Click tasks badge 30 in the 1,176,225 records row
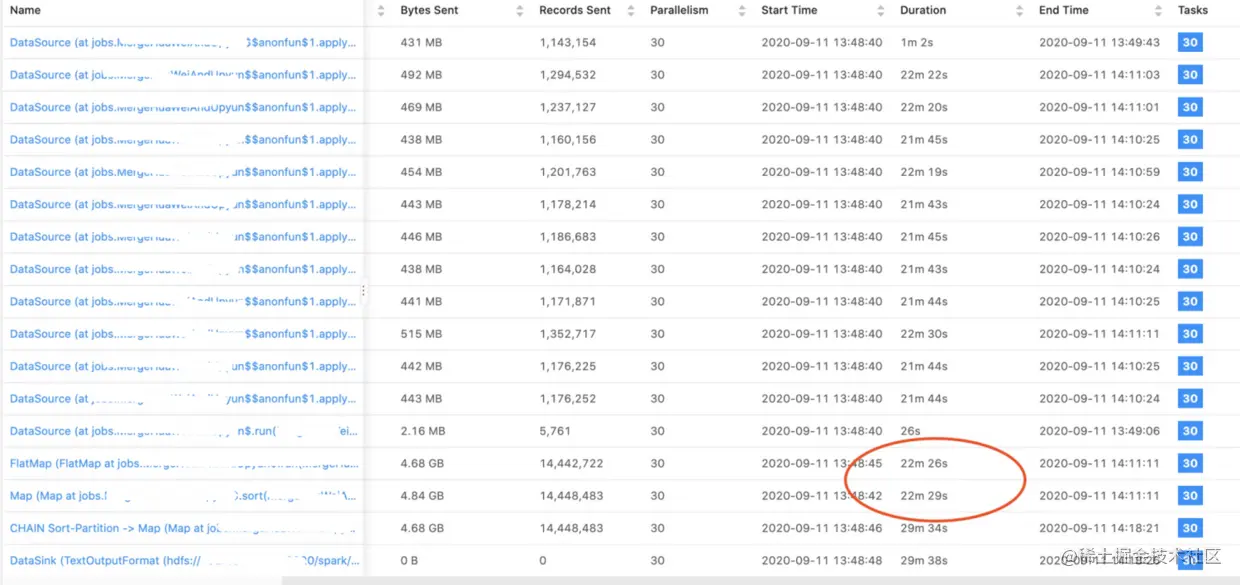The image size is (1240, 585). point(1190,367)
